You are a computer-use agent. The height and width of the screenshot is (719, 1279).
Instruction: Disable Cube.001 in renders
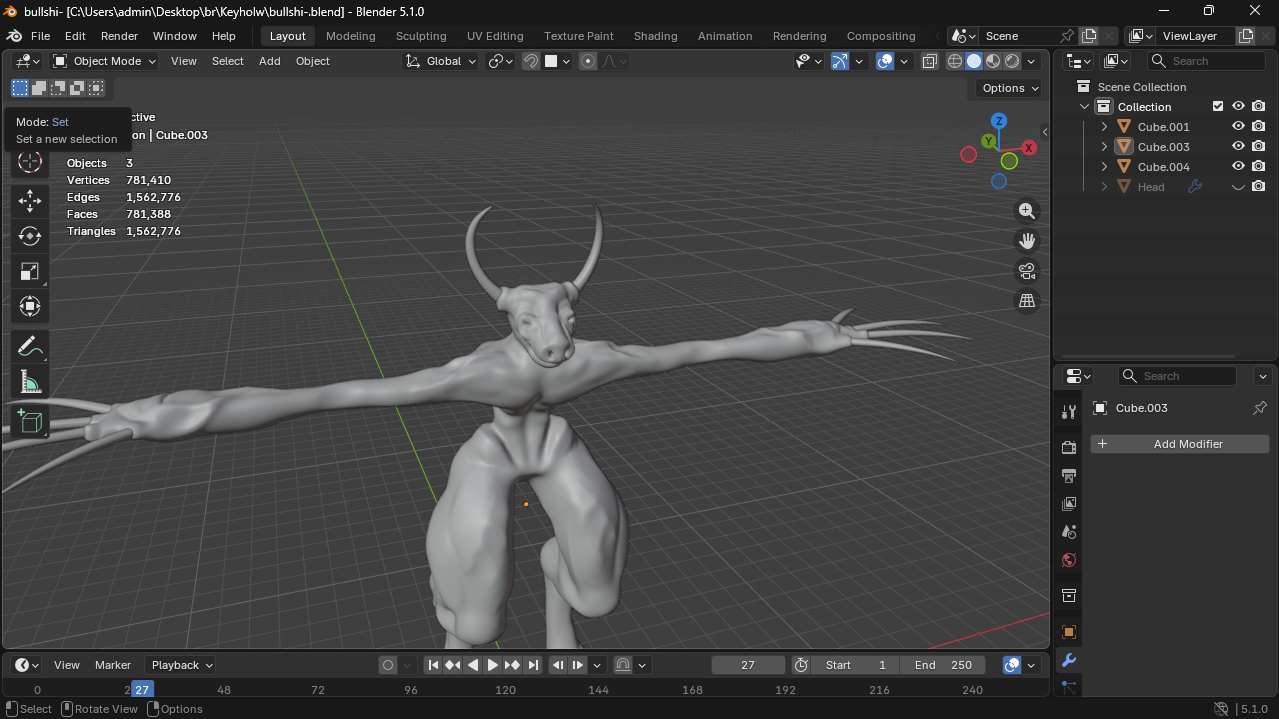[1258, 127]
